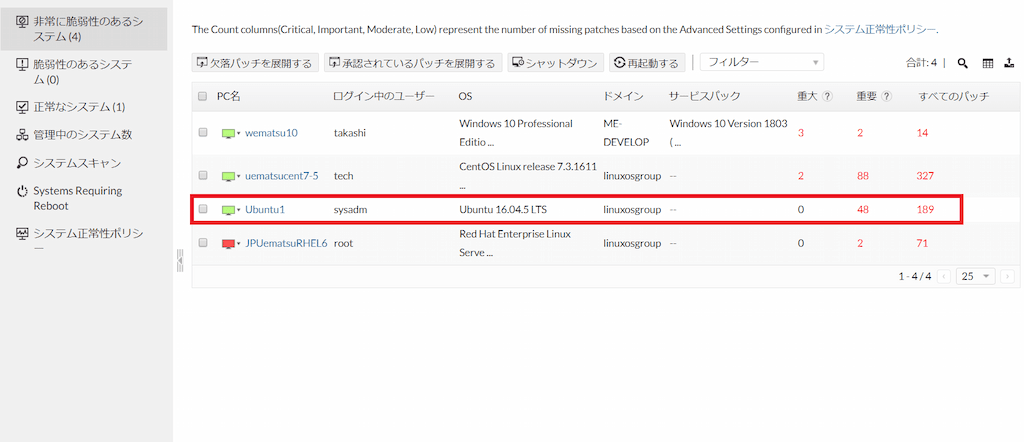
Task: Click the green monitor icon for wematsu10
Action: pos(228,133)
